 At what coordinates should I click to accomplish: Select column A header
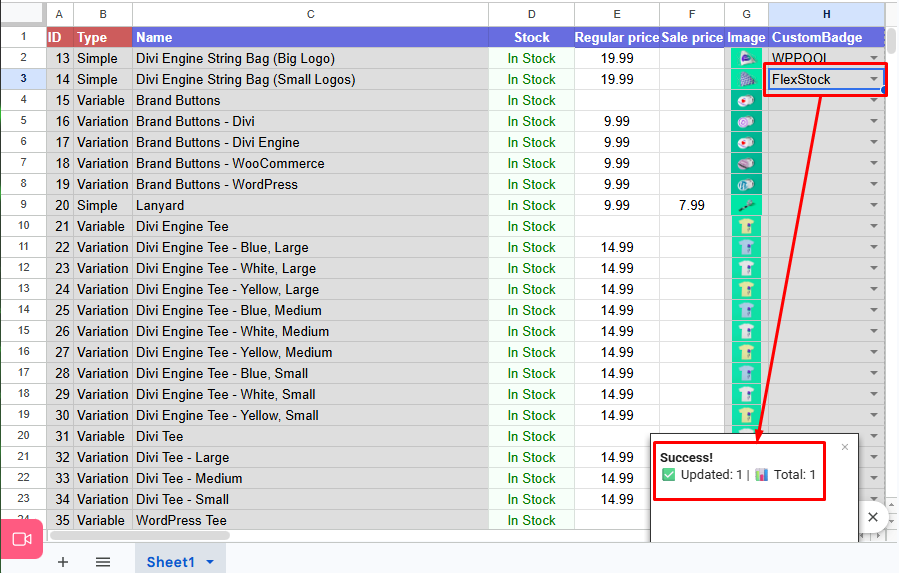click(60, 14)
